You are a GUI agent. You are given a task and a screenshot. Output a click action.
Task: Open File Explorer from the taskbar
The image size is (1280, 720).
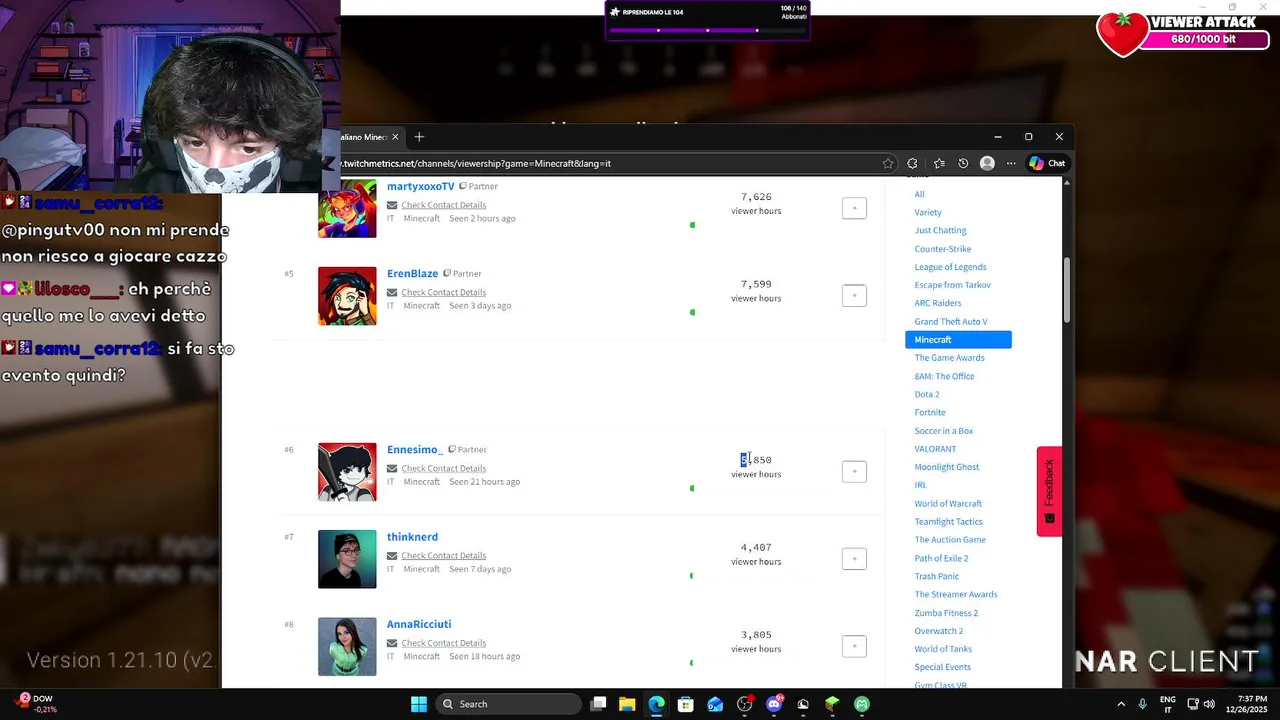coord(627,704)
